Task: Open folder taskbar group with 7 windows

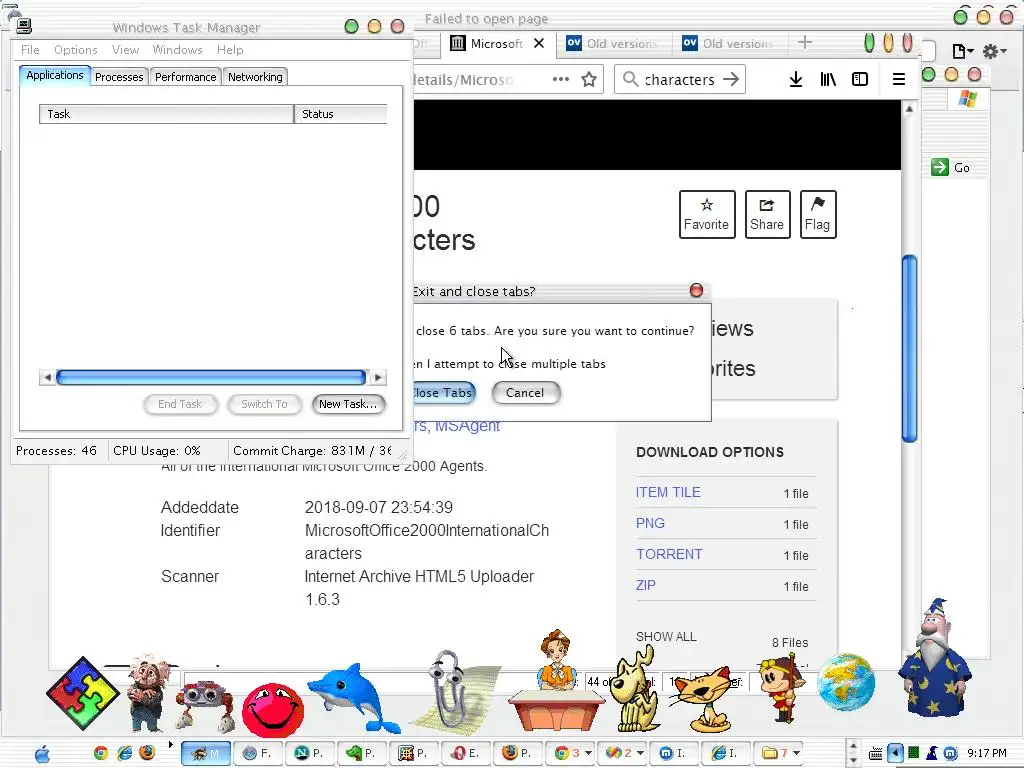Action: coord(778,753)
